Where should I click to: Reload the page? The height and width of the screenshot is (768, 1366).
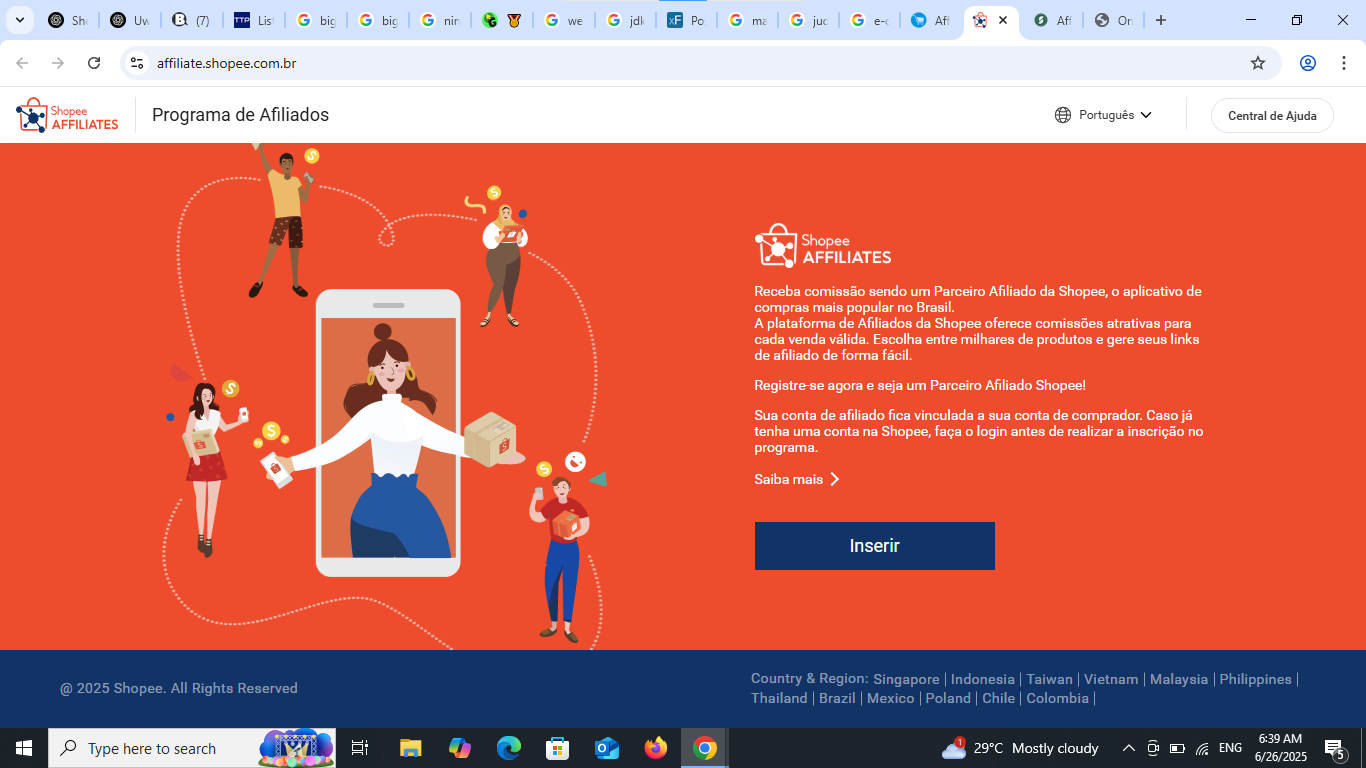94,63
